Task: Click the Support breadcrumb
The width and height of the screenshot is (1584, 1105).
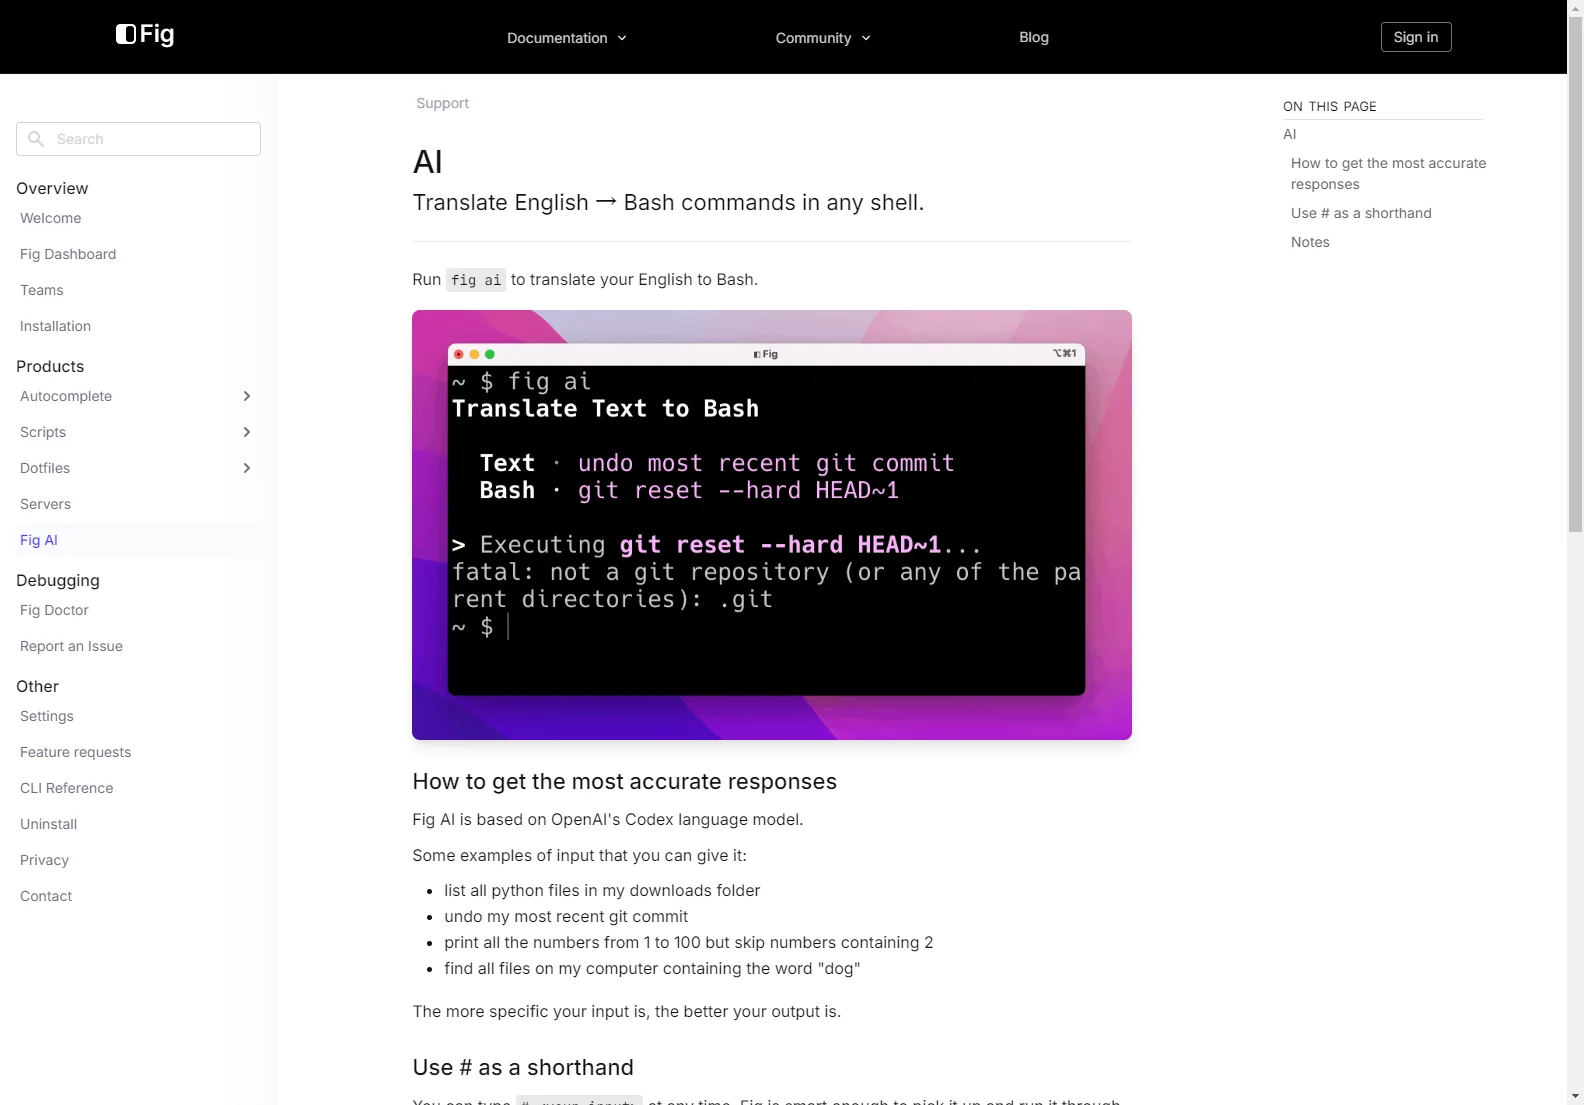Action: [442, 103]
